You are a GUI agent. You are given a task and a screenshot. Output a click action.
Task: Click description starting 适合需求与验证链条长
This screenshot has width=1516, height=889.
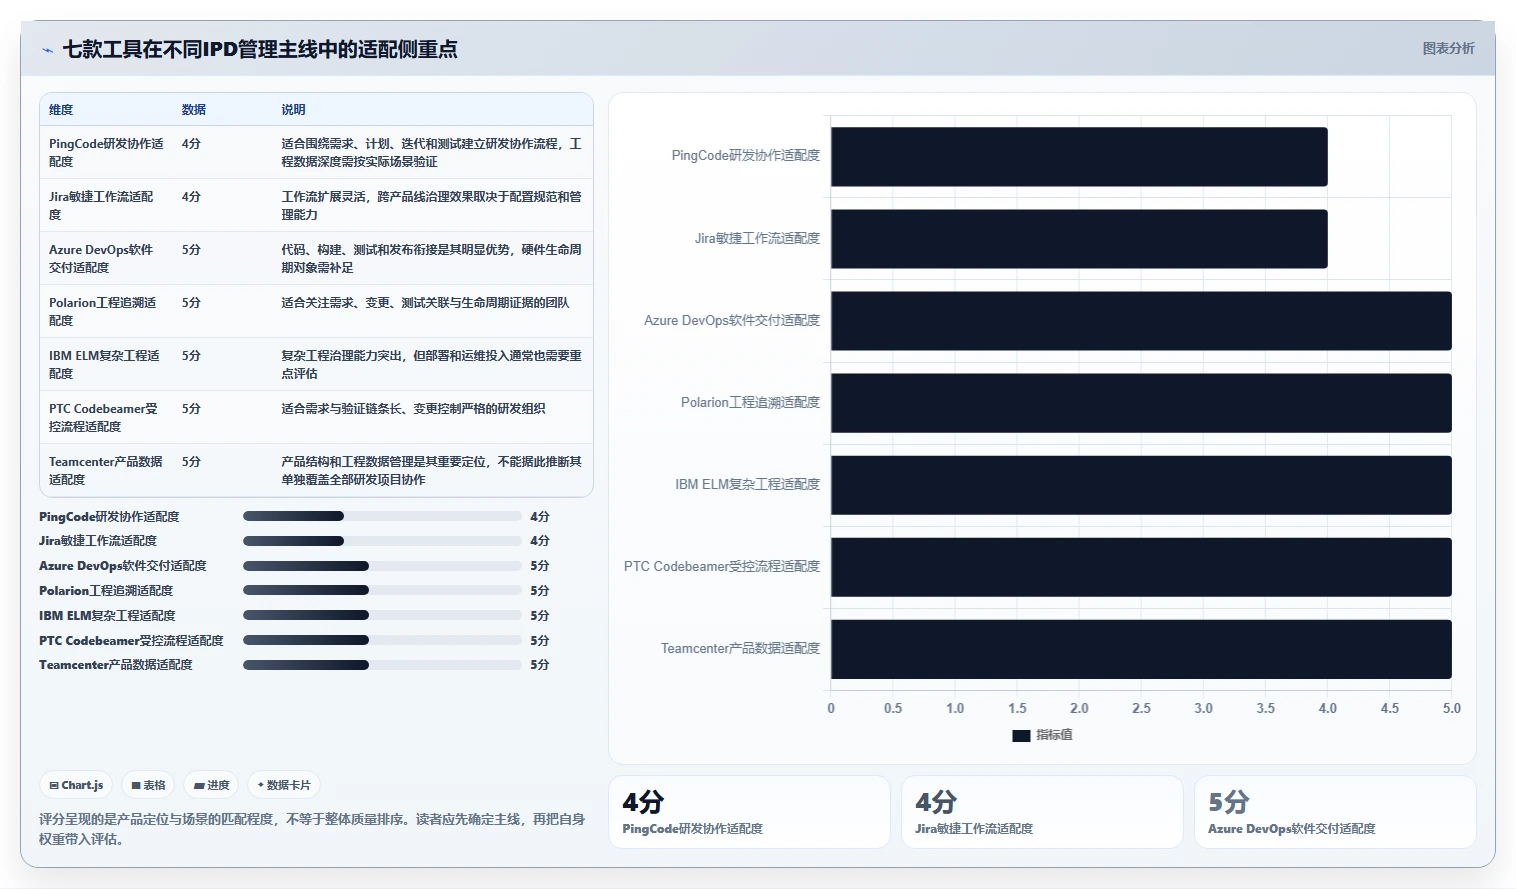click(x=413, y=408)
